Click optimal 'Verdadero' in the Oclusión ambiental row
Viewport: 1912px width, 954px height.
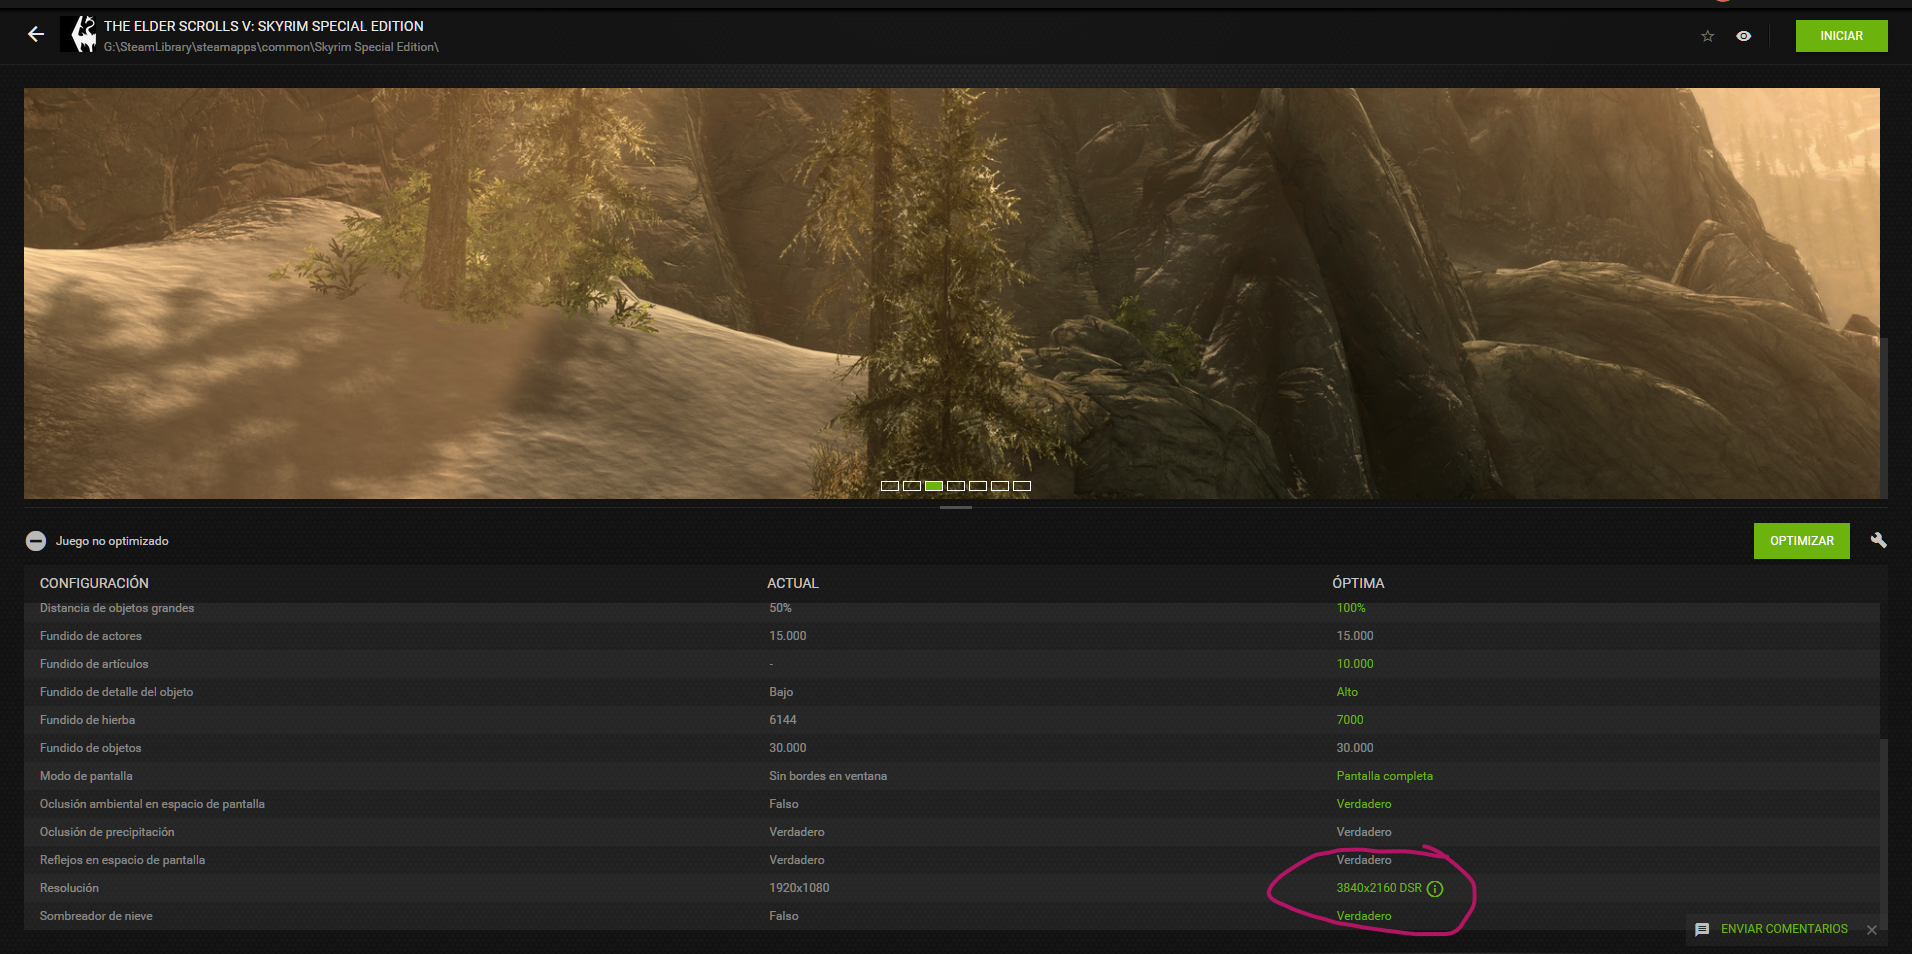[1364, 804]
